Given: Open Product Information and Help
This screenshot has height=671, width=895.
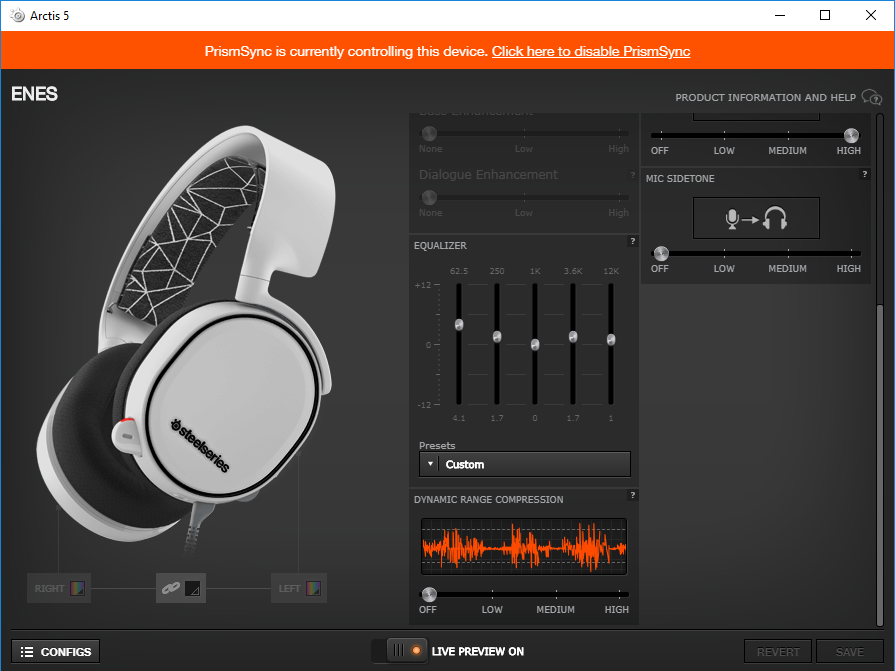Looking at the screenshot, I should tap(765, 98).
